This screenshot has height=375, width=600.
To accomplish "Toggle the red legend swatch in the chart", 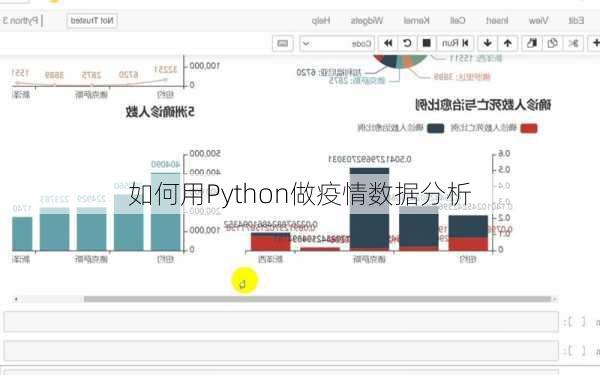I will pyautogui.click(x=528, y=128).
